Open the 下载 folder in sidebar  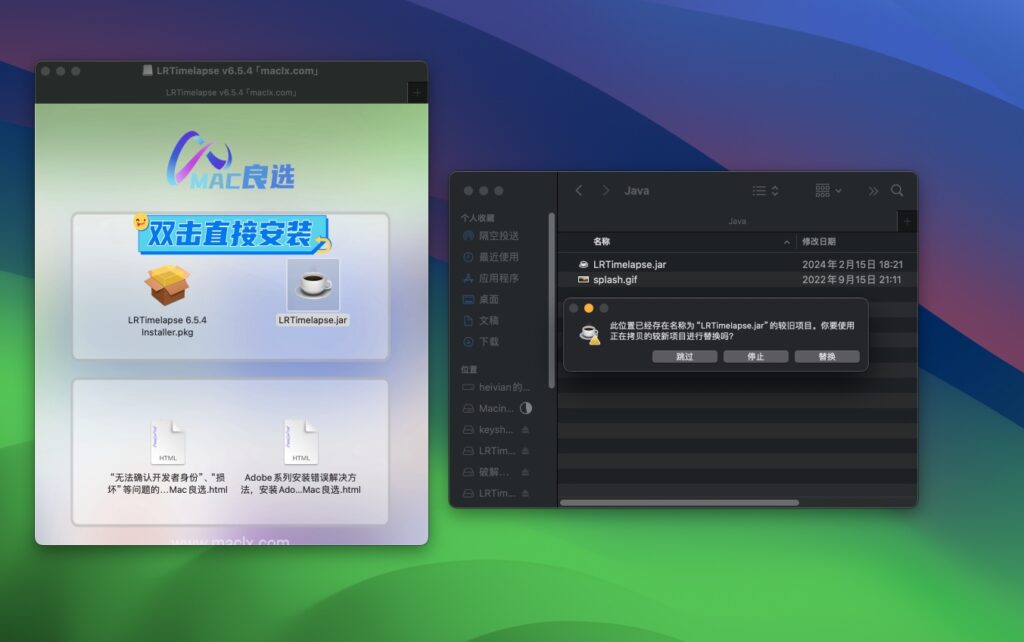497,341
